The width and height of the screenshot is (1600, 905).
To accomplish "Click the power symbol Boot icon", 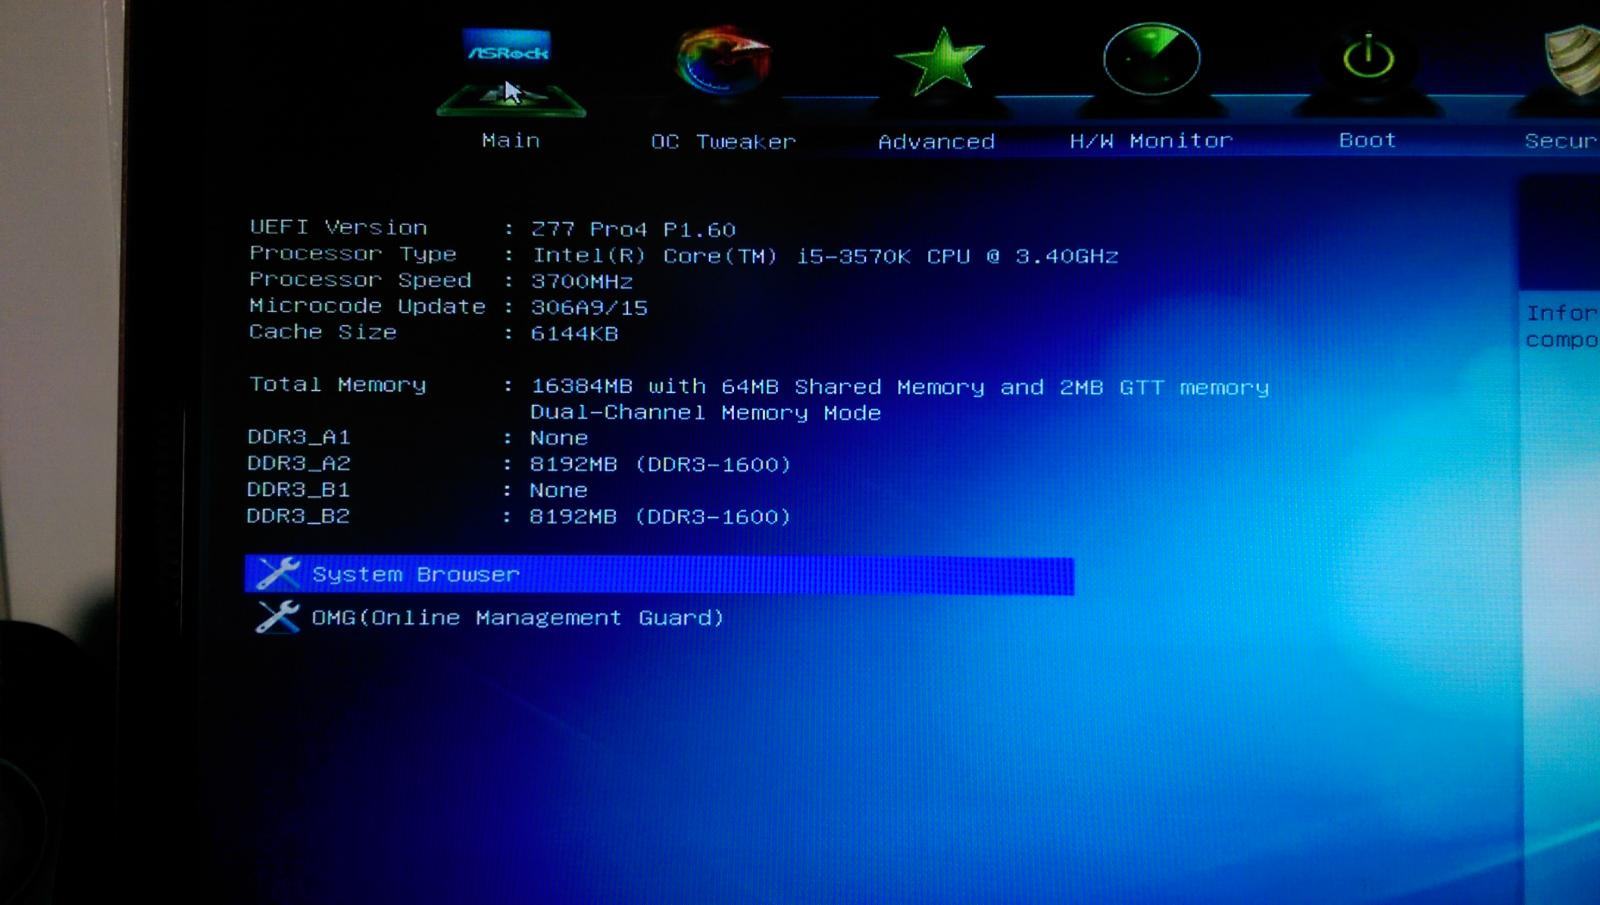I will click(x=1368, y=60).
